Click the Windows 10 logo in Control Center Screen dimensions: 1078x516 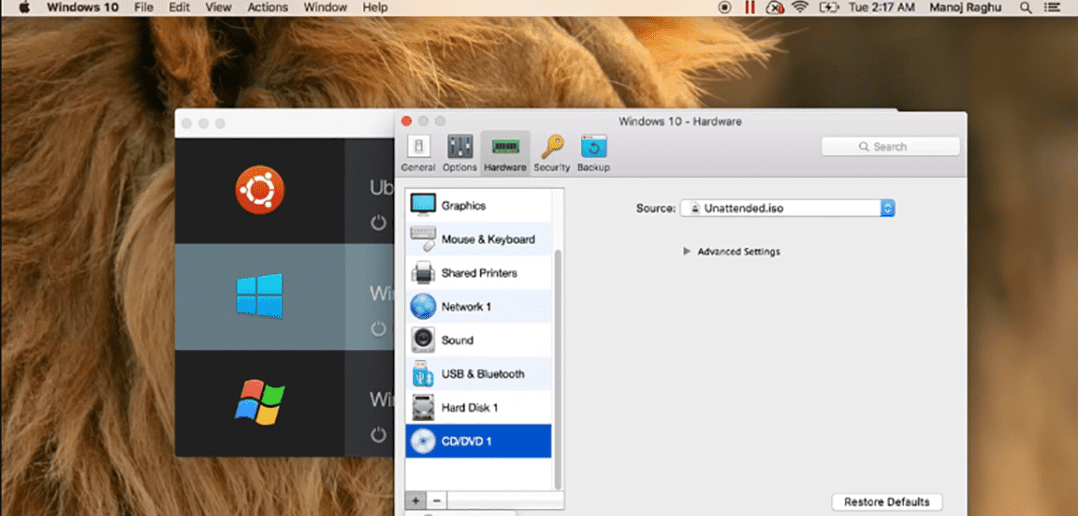point(259,295)
